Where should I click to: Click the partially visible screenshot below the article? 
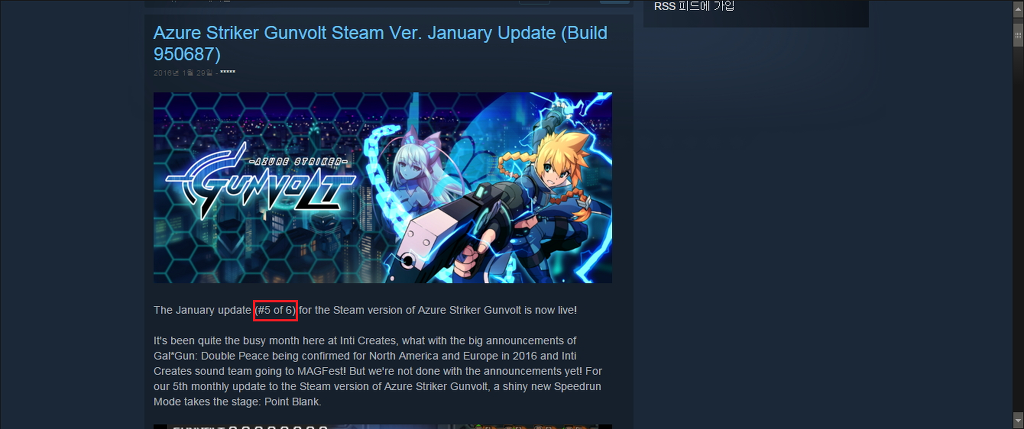click(x=383, y=426)
